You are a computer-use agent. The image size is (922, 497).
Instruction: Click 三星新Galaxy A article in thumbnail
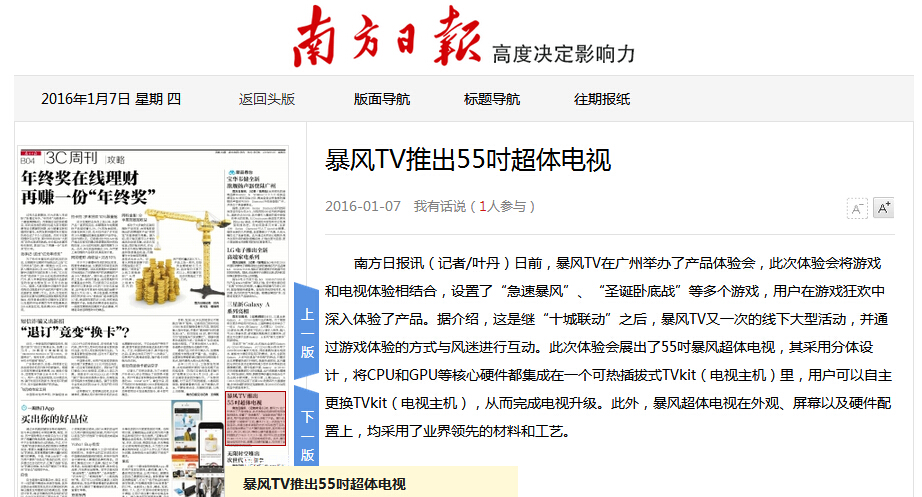[248, 307]
